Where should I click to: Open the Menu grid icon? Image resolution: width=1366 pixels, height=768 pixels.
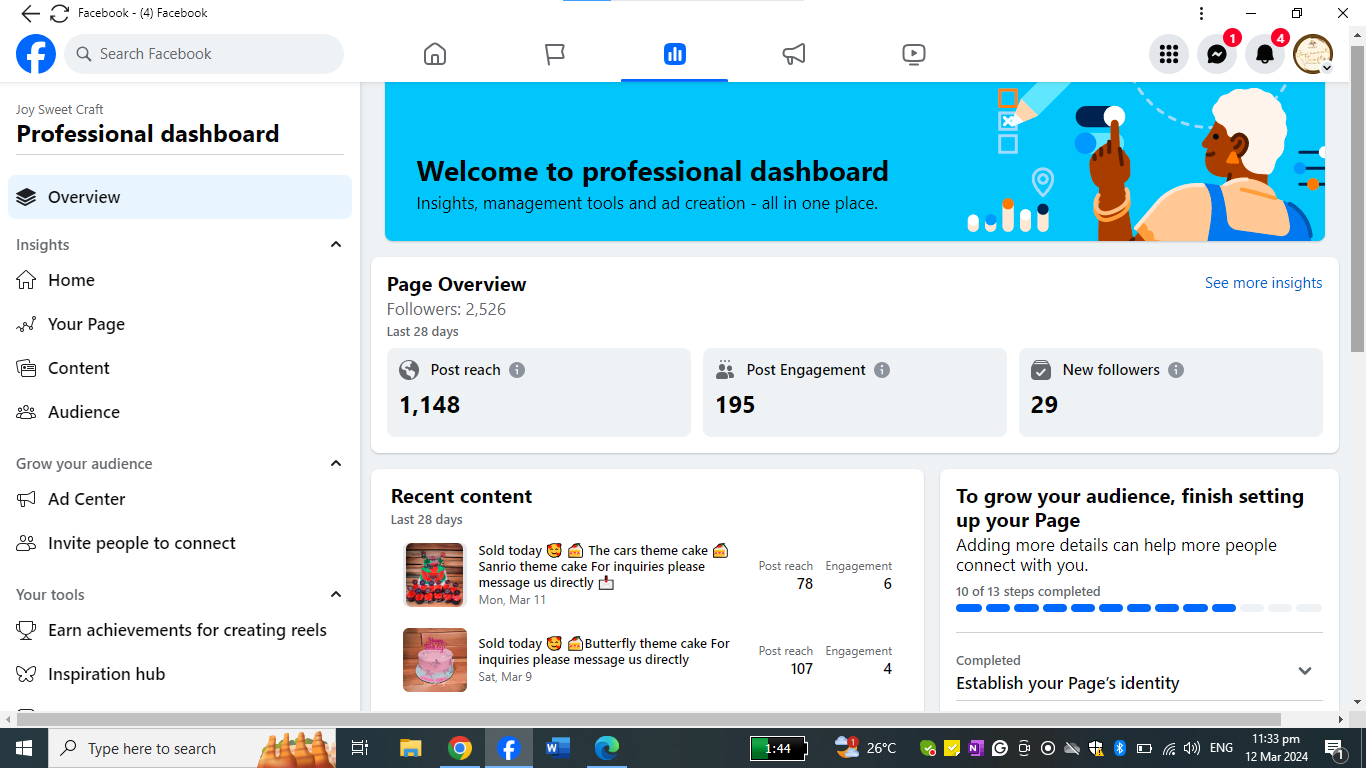tap(1169, 54)
